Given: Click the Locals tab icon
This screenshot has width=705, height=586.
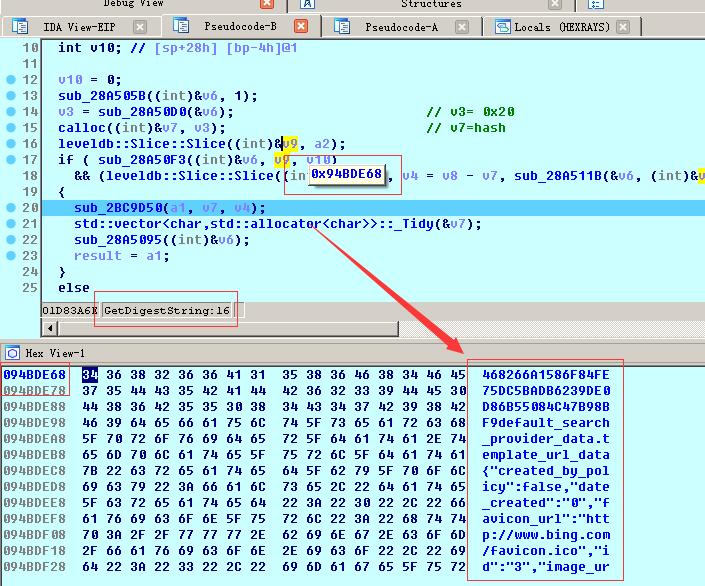Looking at the screenshot, I should pos(503,27).
